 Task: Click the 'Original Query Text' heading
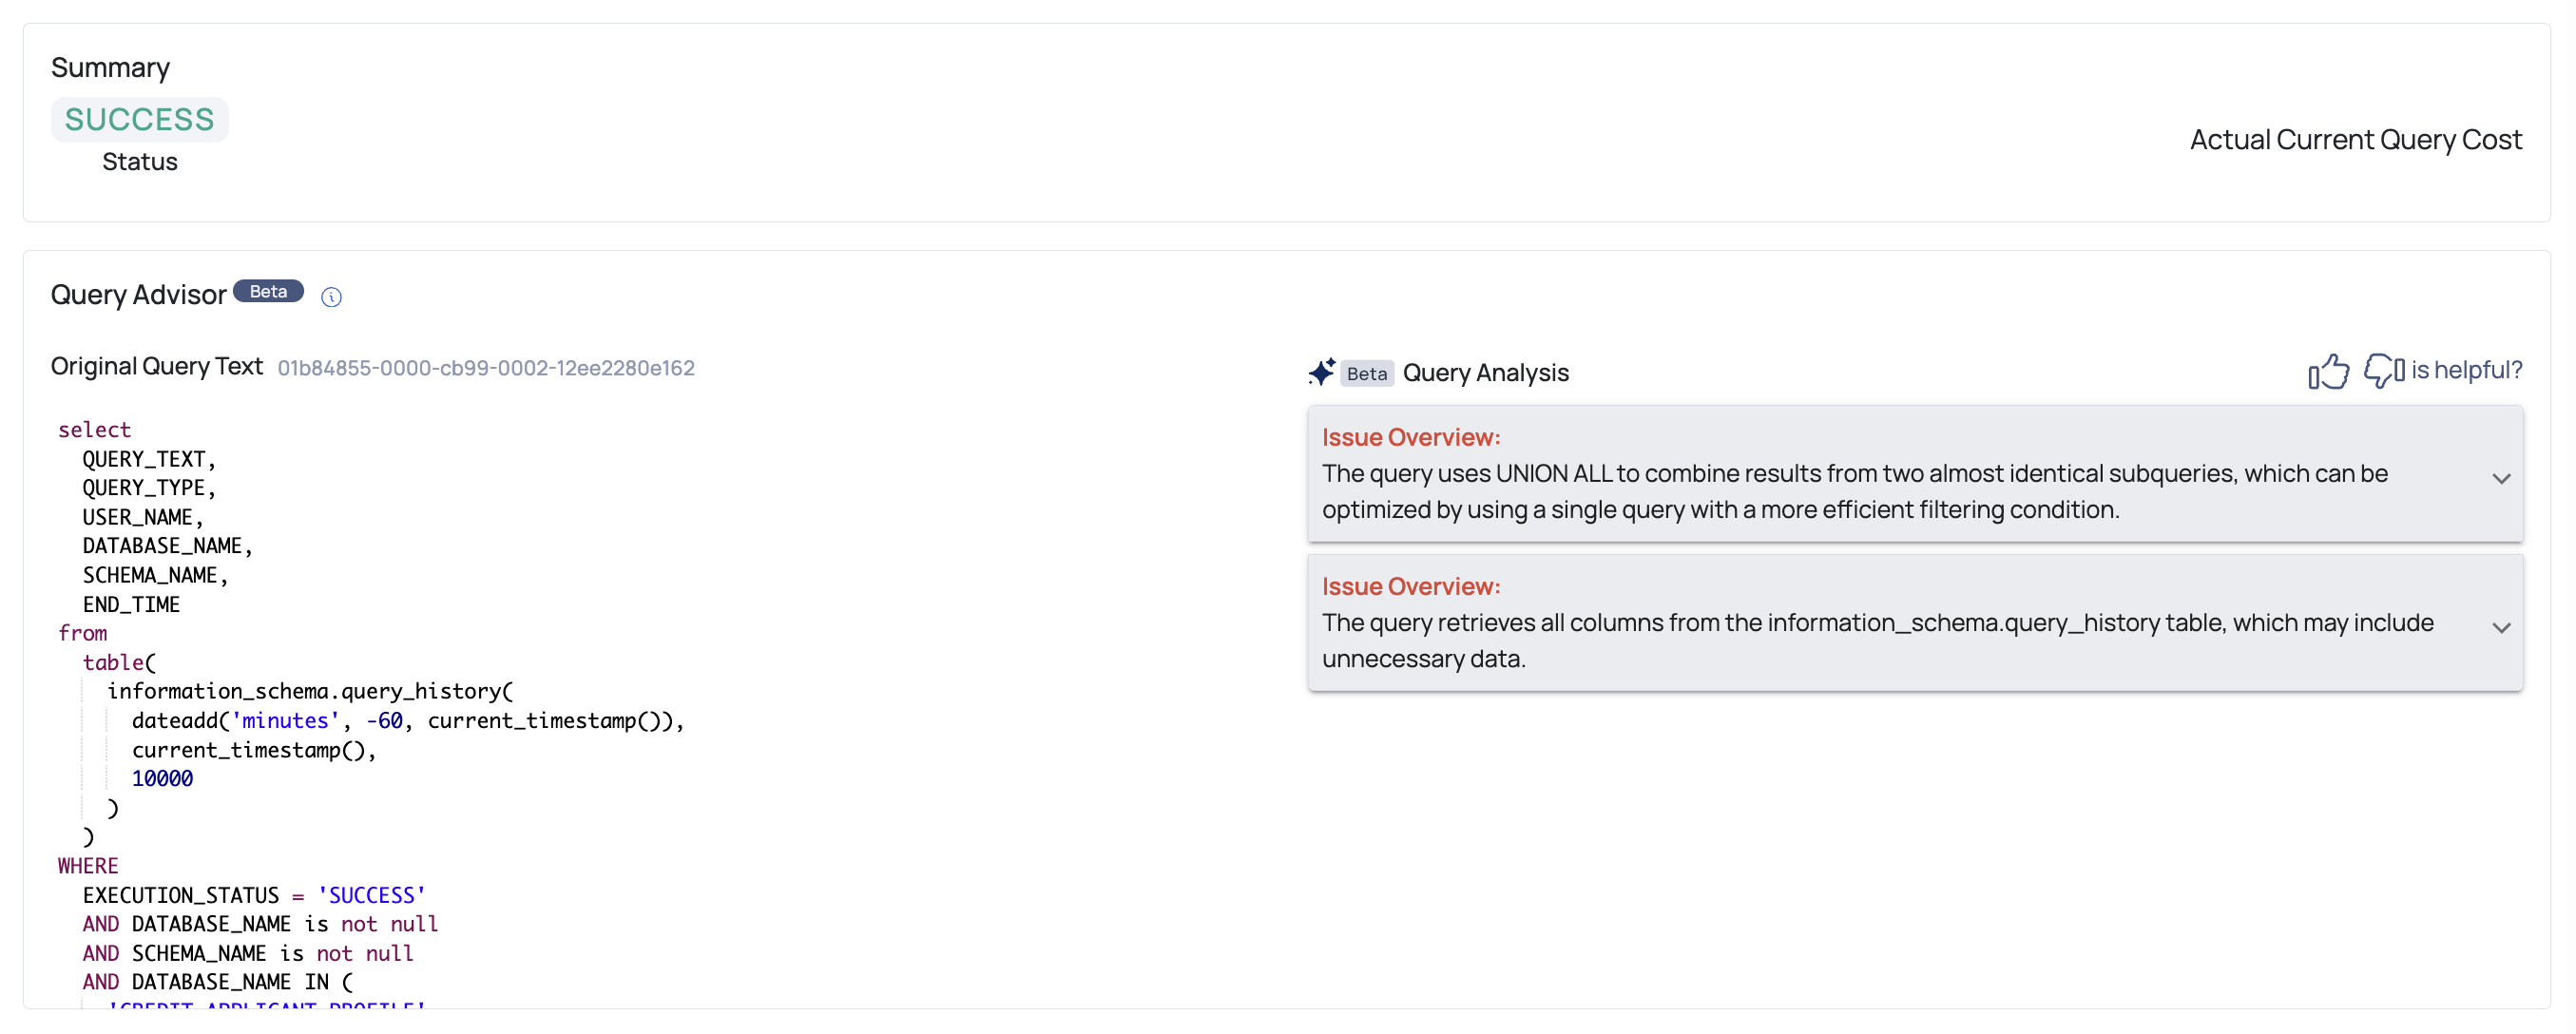[157, 366]
